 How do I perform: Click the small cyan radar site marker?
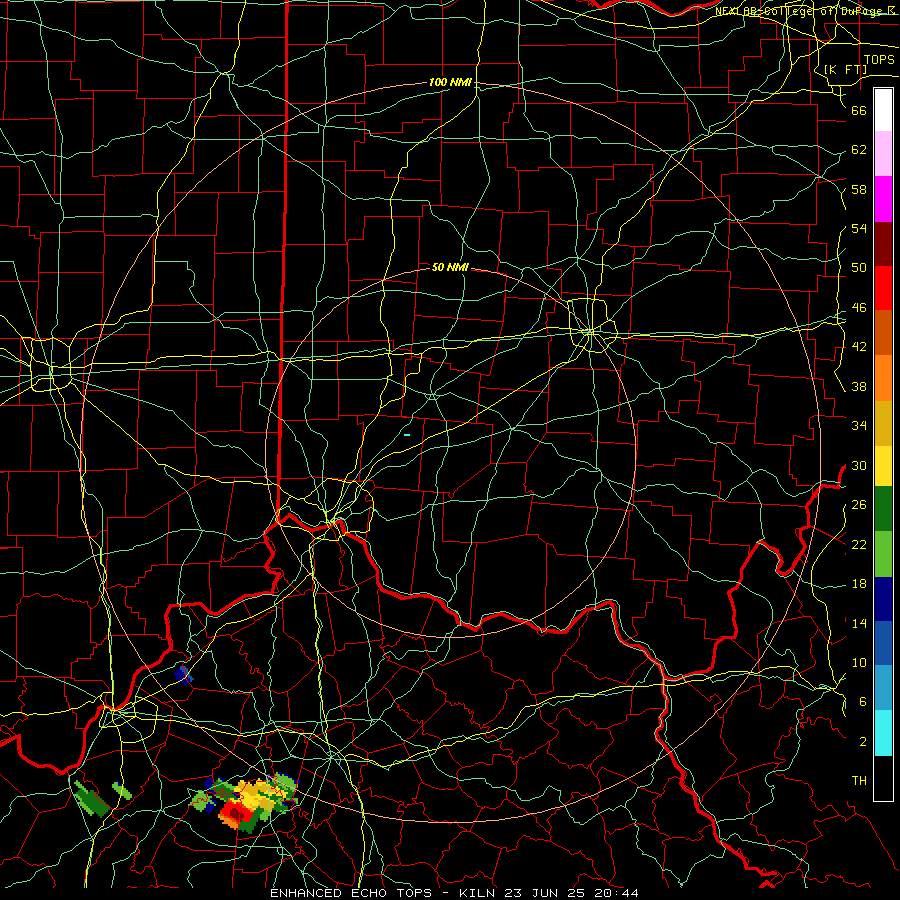[407, 435]
